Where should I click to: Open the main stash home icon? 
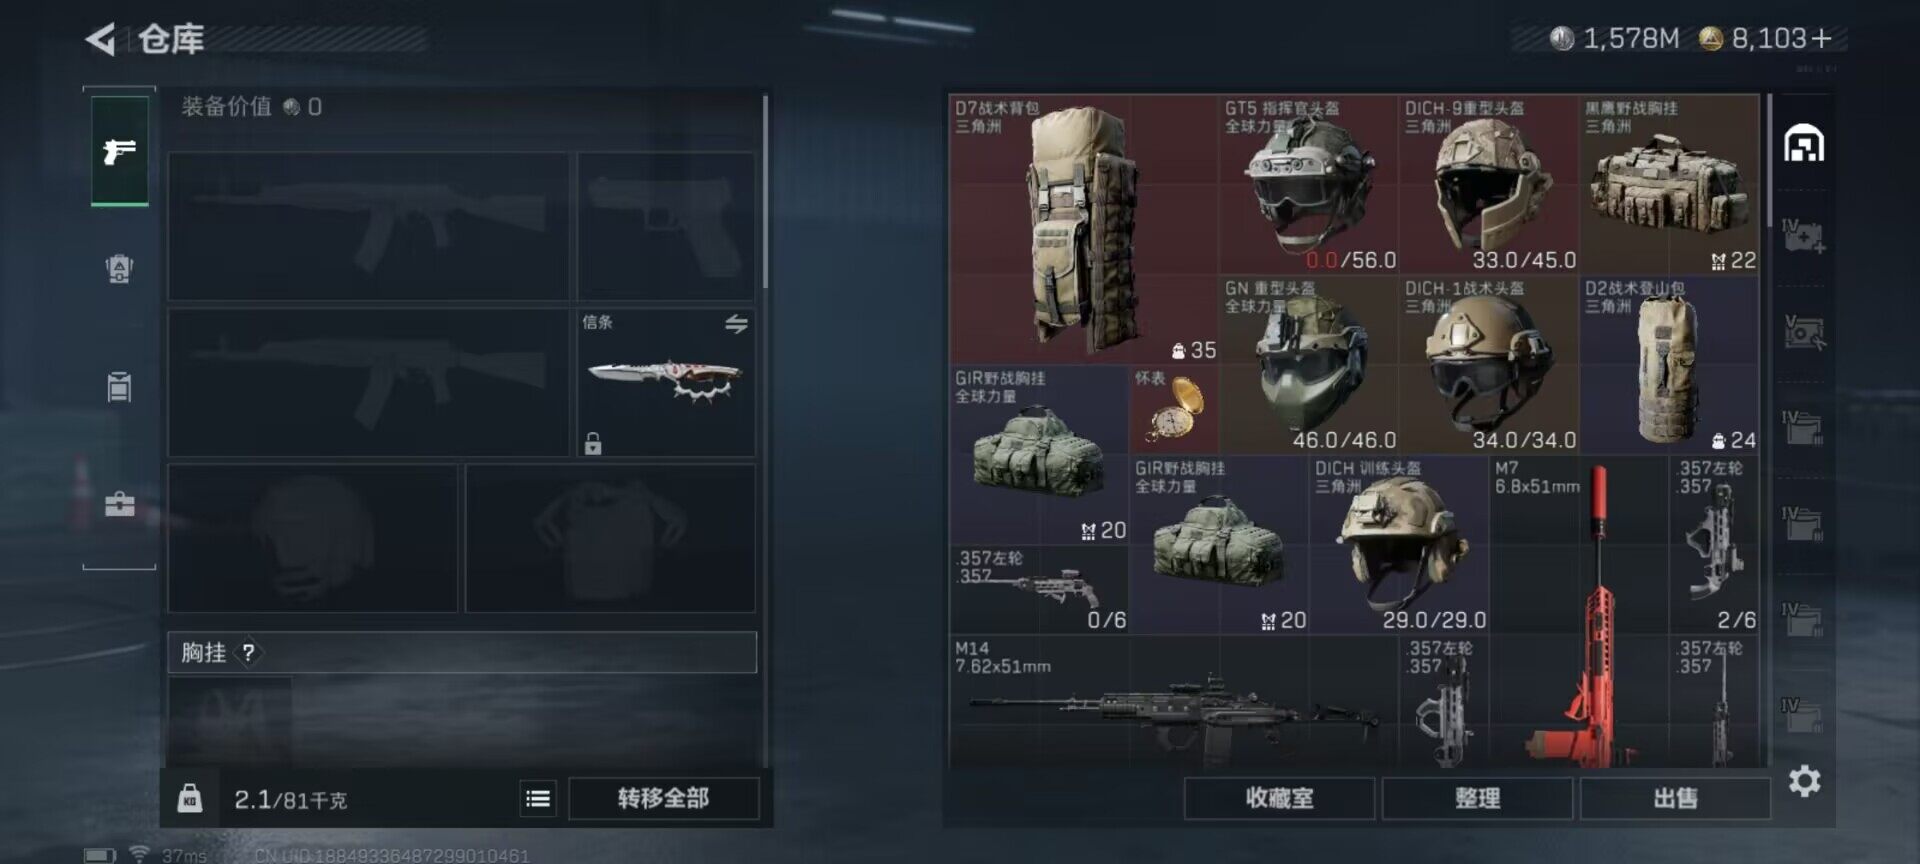coord(1804,143)
